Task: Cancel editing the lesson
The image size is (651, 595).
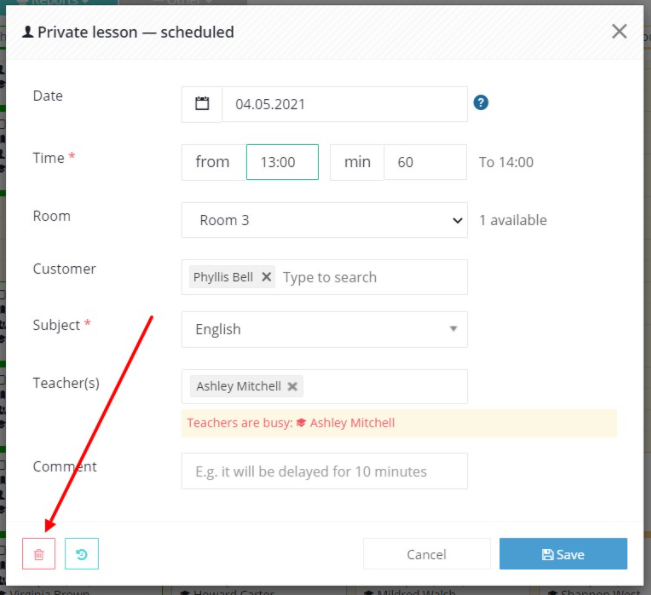Action: (427, 554)
